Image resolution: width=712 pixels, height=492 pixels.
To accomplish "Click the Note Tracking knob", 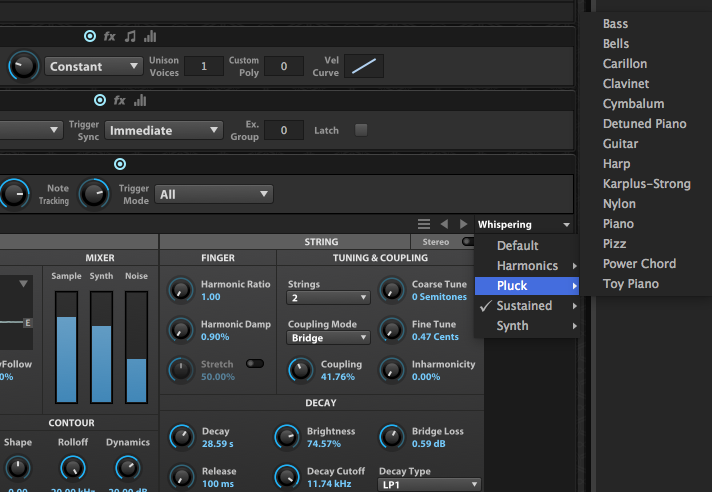I will click(x=94, y=194).
